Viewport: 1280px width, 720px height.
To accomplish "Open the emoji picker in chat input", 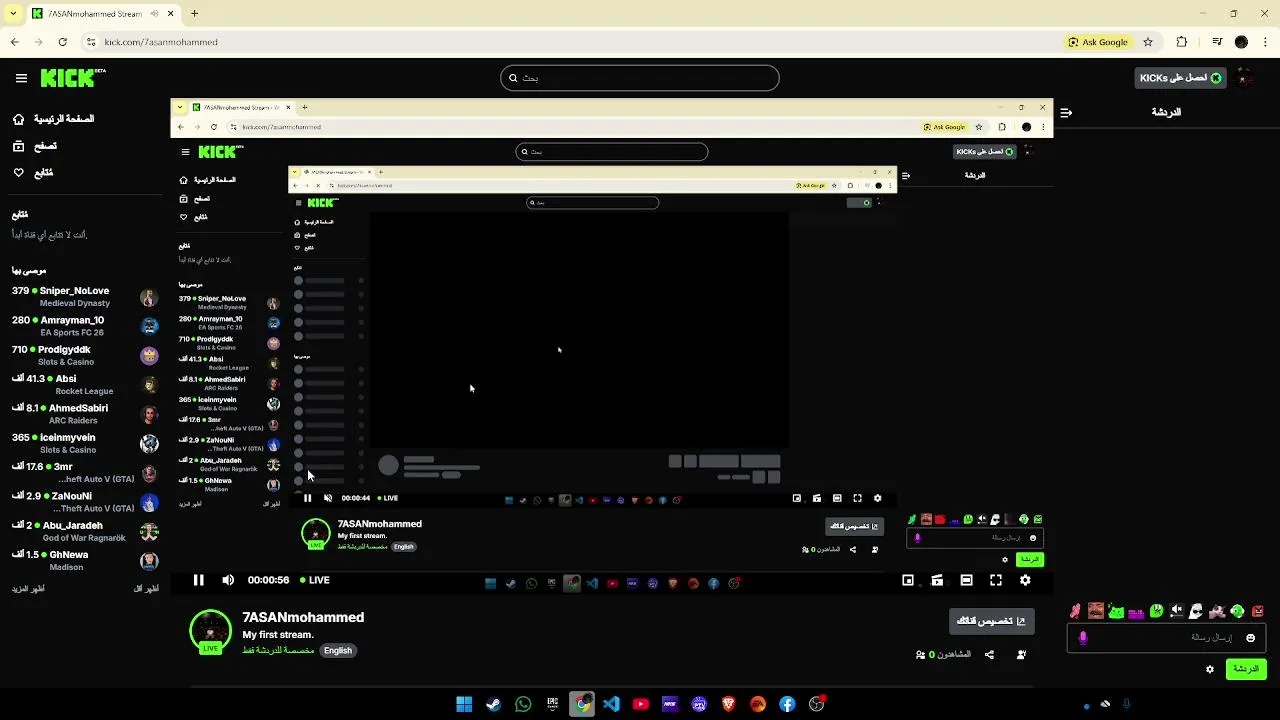I will pyautogui.click(x=1250, y=638).
